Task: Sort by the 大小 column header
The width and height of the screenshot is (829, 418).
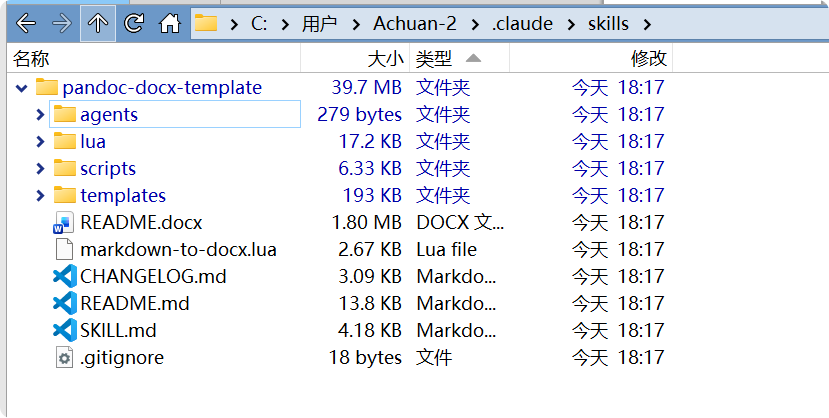Action: click(x=355, y=58)
